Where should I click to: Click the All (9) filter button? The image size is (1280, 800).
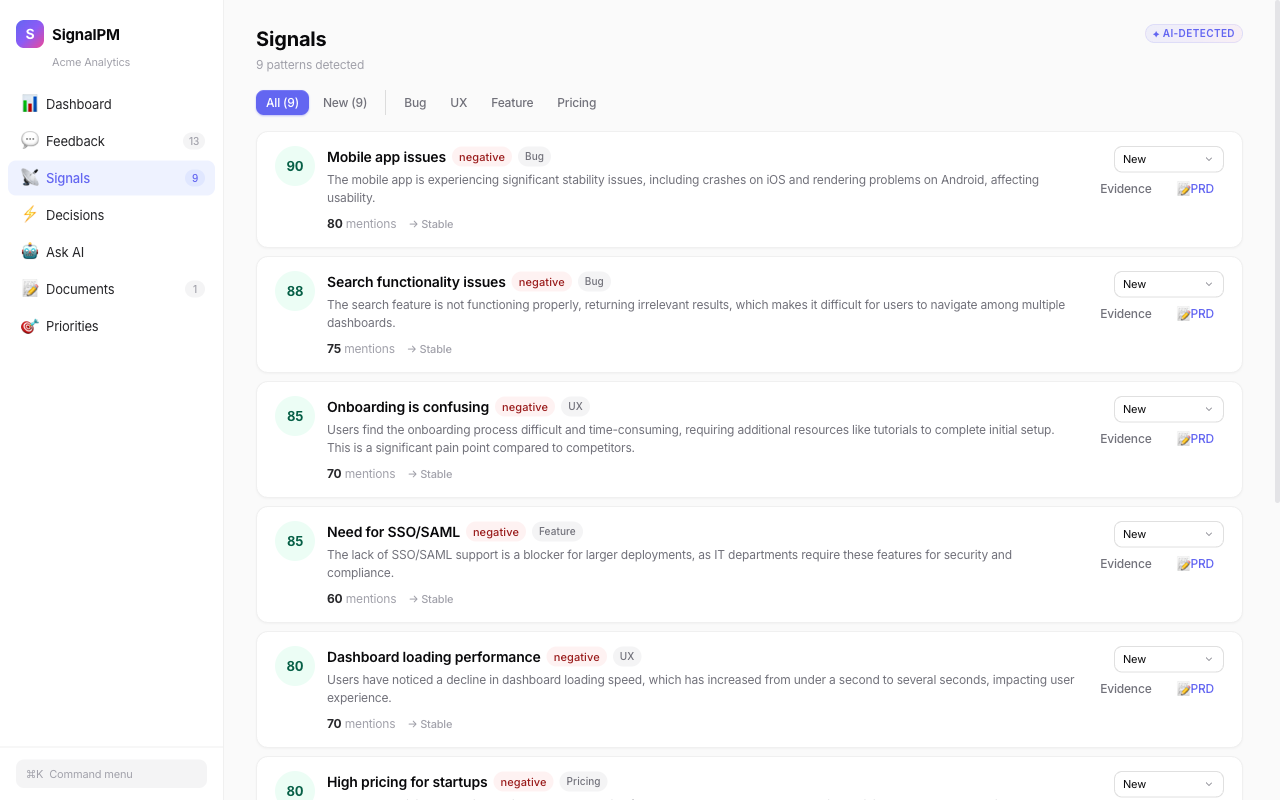(282, 102)
